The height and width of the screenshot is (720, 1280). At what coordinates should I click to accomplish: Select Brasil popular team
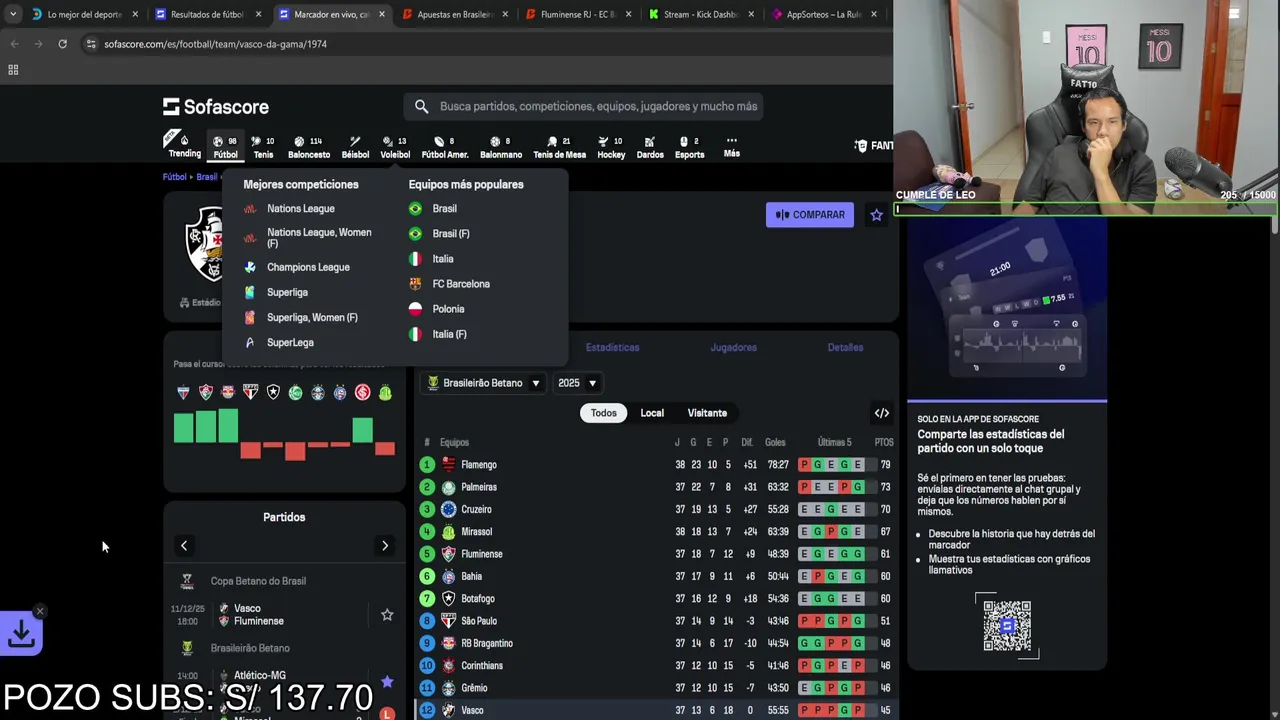(x=444, y=209)
